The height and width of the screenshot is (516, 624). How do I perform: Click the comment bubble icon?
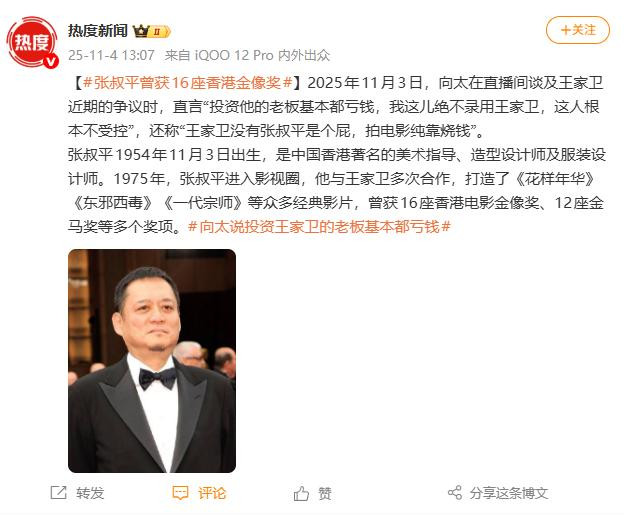pyautogui.click(x=180, y=493)
